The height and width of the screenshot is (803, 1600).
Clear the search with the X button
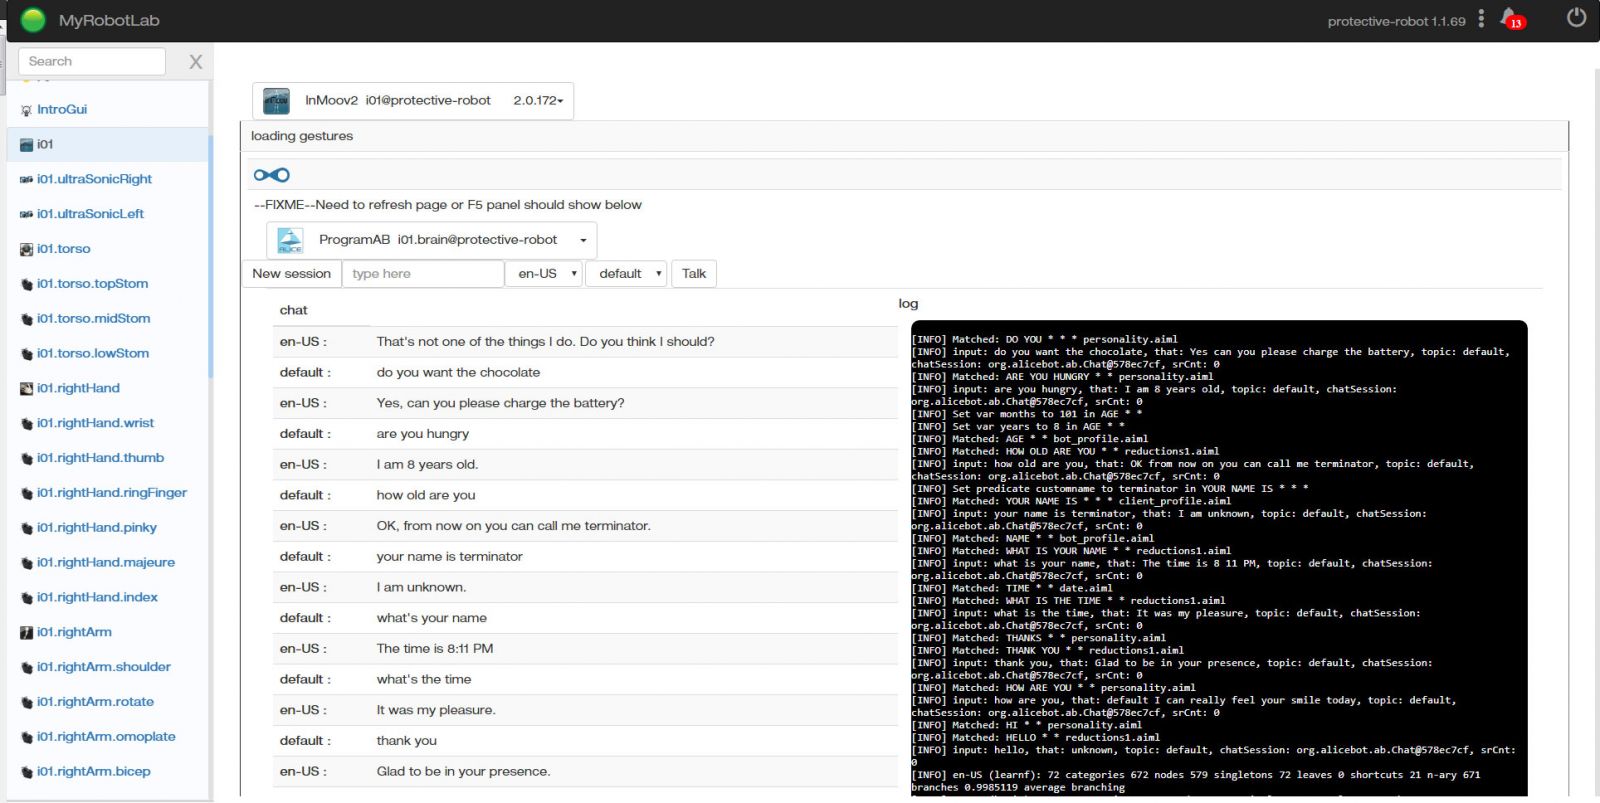[196, 62]
